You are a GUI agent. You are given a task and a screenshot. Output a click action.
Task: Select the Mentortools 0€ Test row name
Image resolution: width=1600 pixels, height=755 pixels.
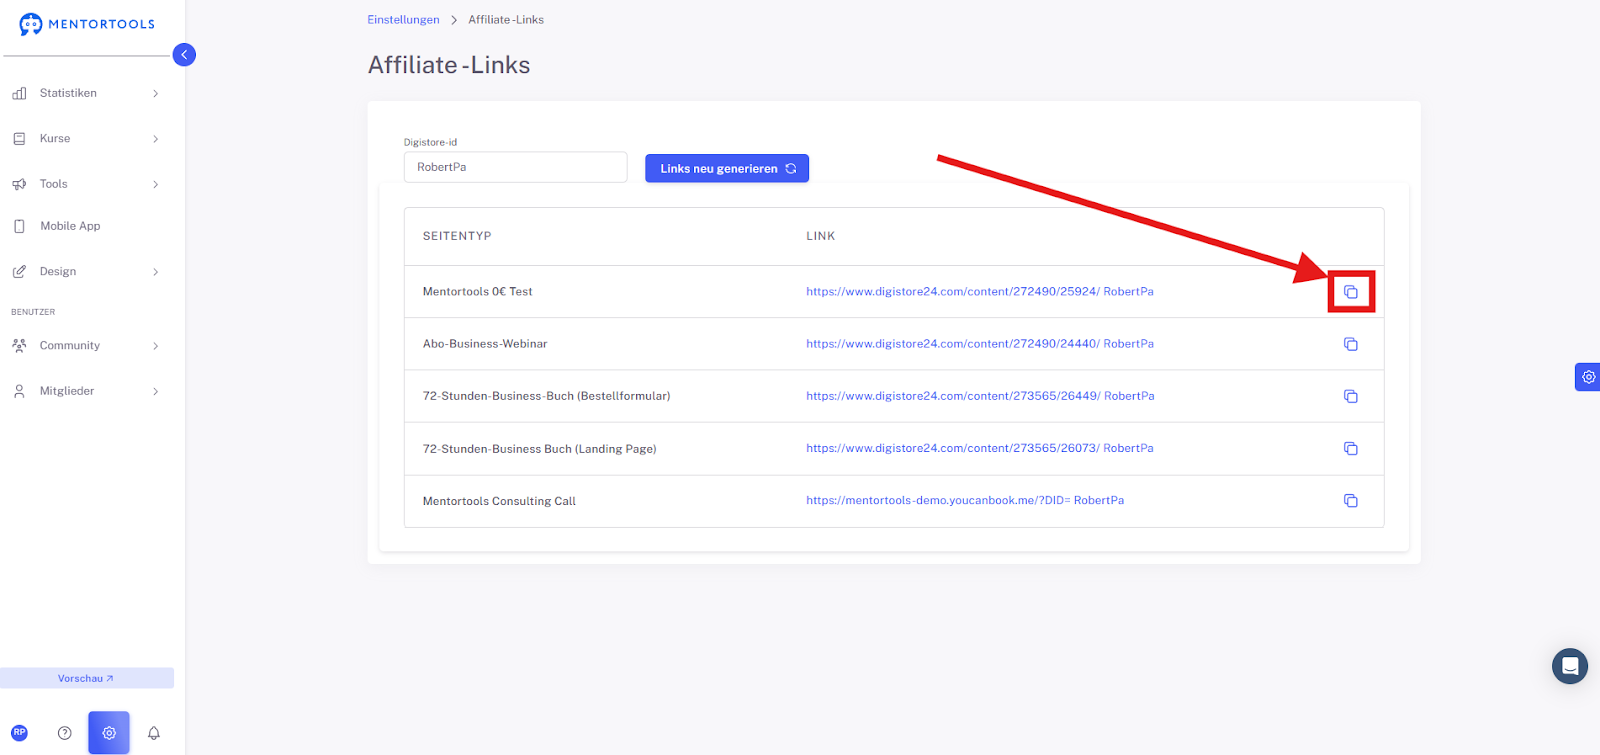tap(478, 292)
